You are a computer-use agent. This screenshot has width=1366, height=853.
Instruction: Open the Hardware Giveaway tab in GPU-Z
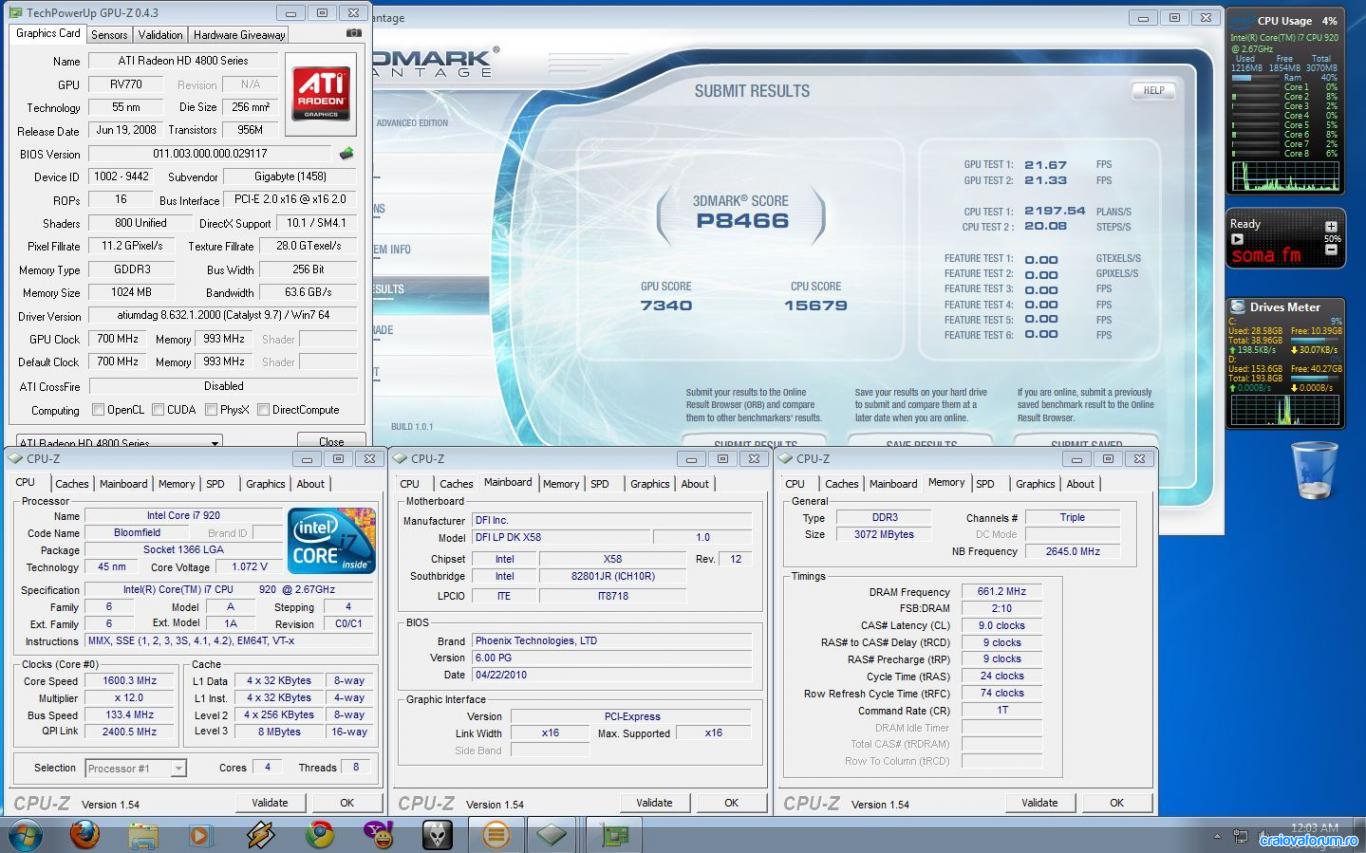pos(239,34)
